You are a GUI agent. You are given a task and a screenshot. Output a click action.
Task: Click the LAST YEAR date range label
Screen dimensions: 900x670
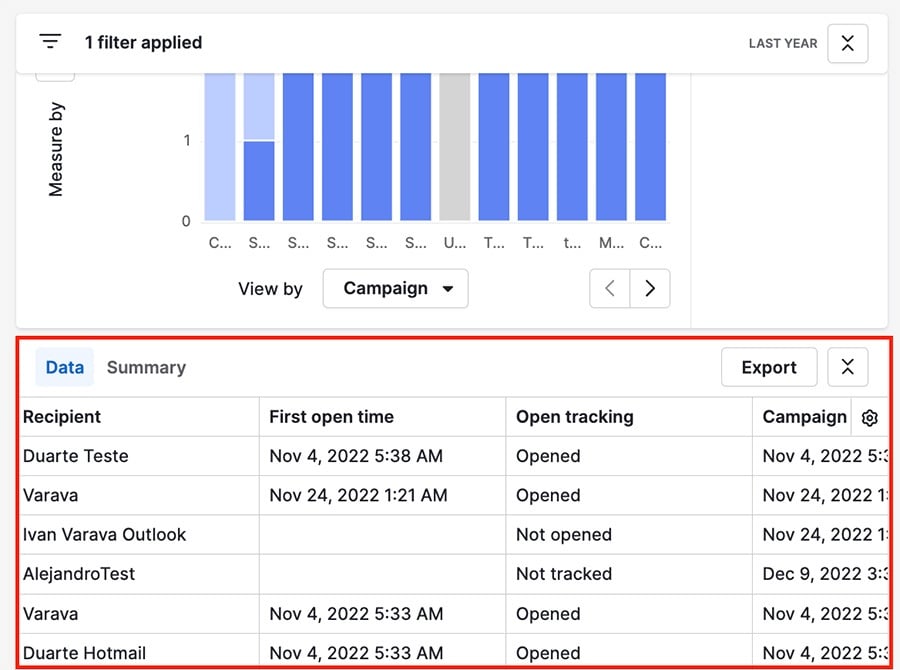pos(782,43)
